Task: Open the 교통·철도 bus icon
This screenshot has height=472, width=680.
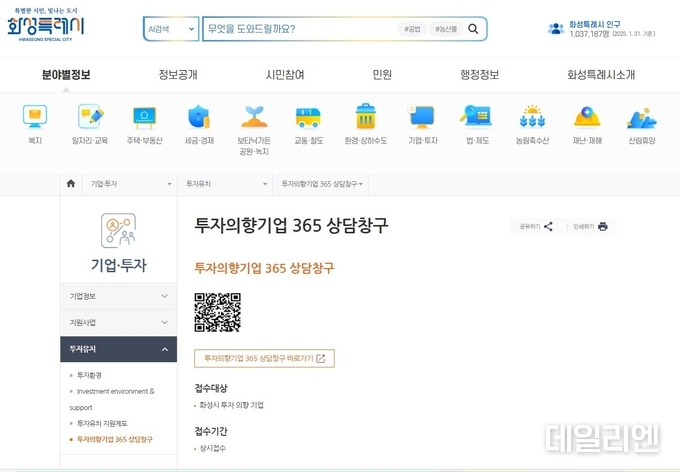Action: coord(308,117)
